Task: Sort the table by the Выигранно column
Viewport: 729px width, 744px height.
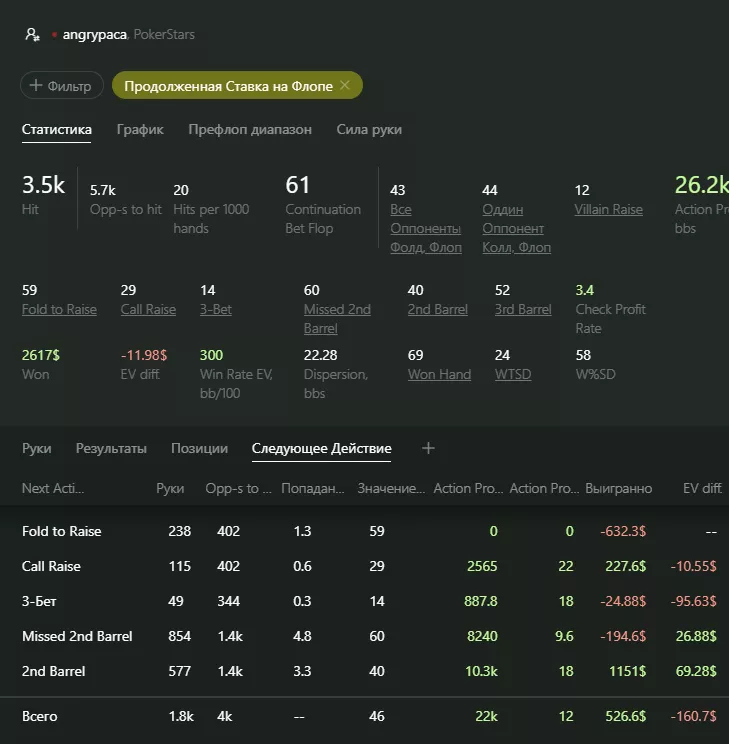Action: click(x=619, y=488)
